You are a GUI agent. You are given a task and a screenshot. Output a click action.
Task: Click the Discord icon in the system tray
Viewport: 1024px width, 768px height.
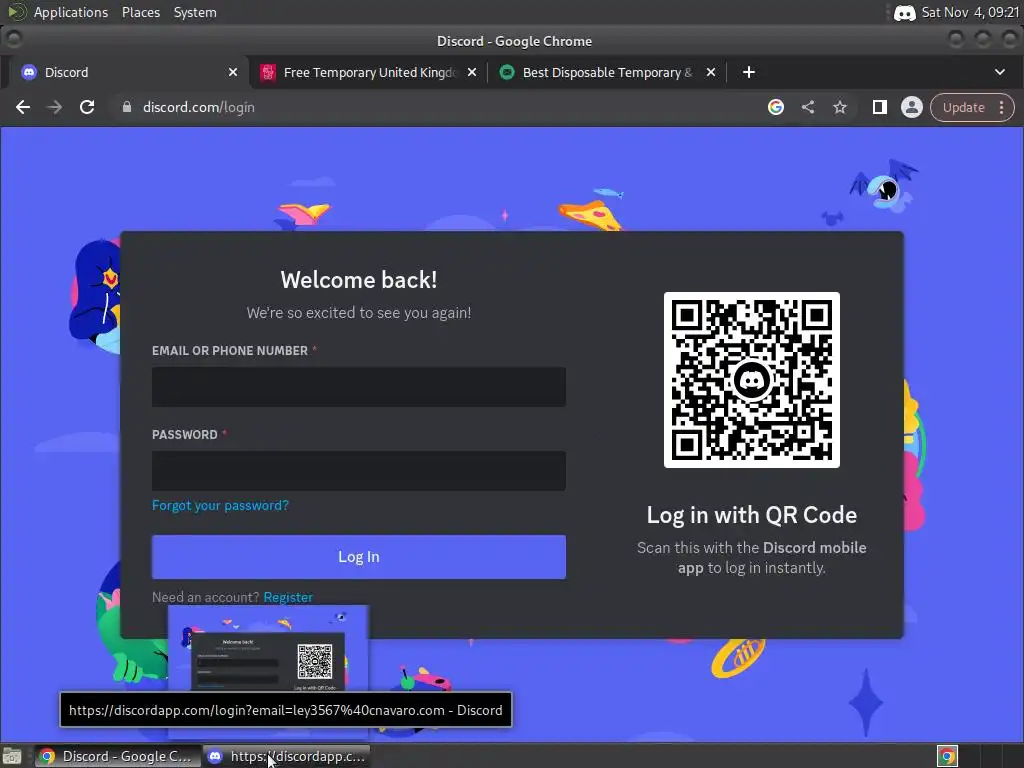[x=904, y=13]
